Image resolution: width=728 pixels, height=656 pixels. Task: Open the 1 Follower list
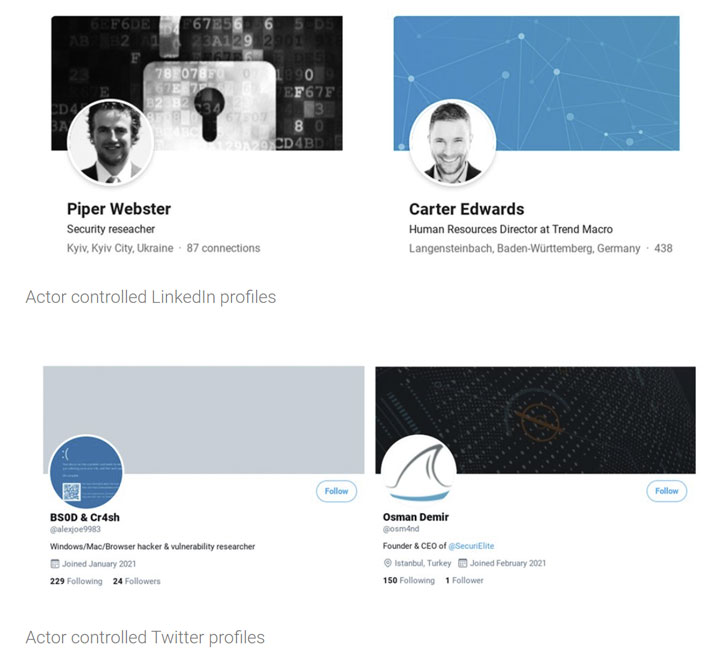464,581
